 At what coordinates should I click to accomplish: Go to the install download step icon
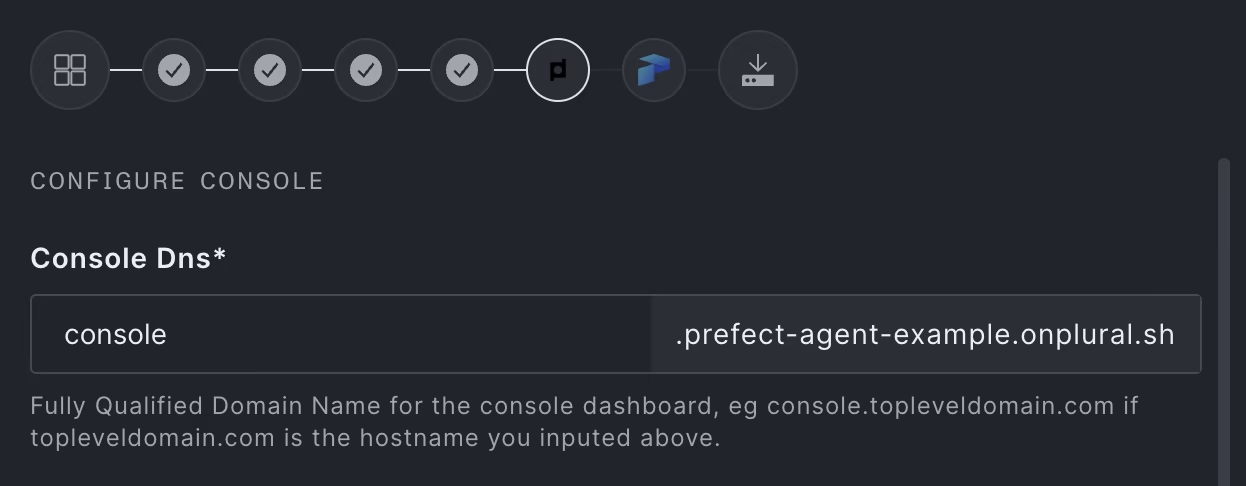[758, 70]
